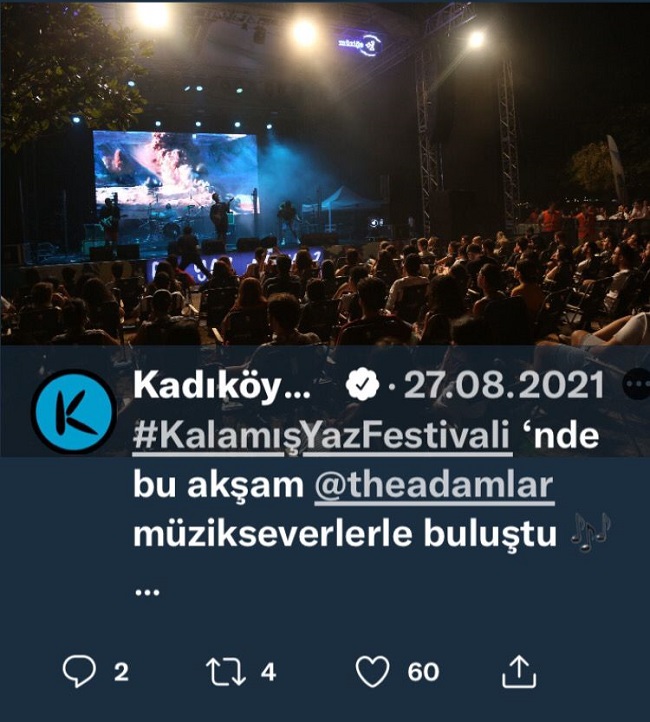Click the like count 60
650x722 pixels.
coord(423,672)
